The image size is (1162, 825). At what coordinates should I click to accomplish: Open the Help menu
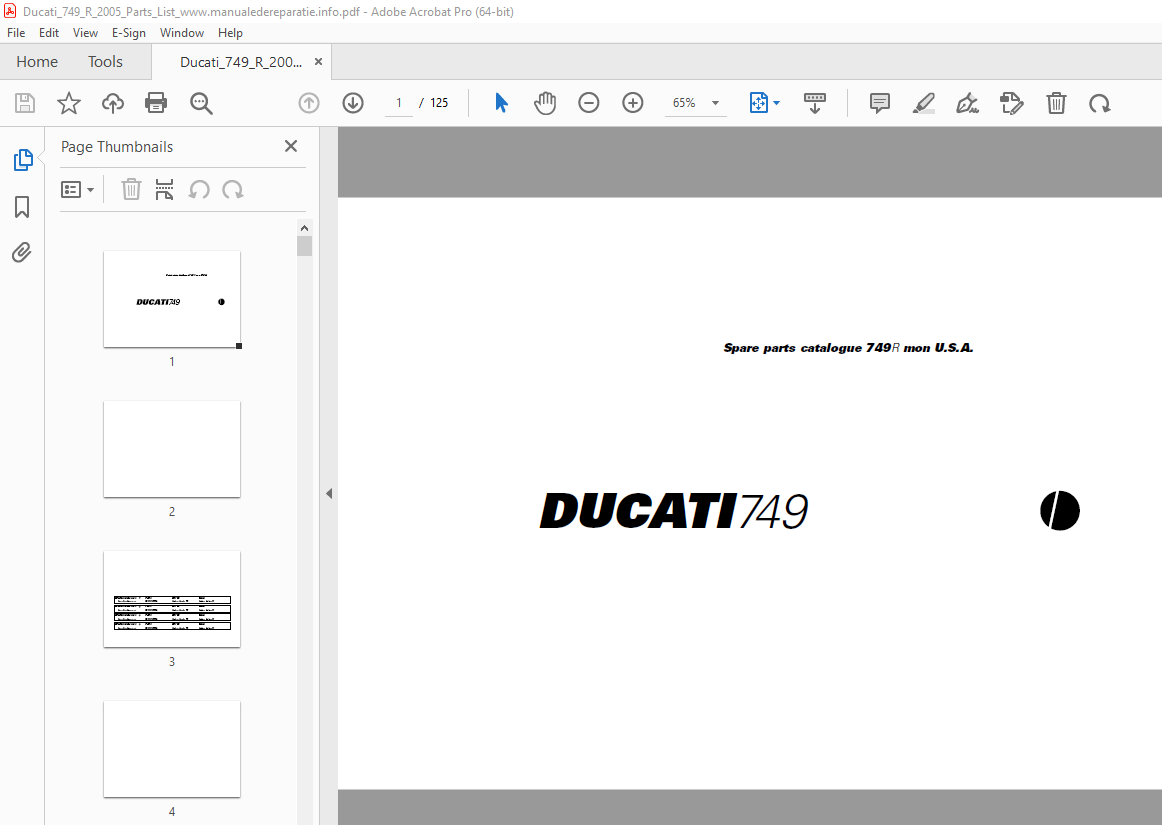pyautogui.click(x=230, y=33)
